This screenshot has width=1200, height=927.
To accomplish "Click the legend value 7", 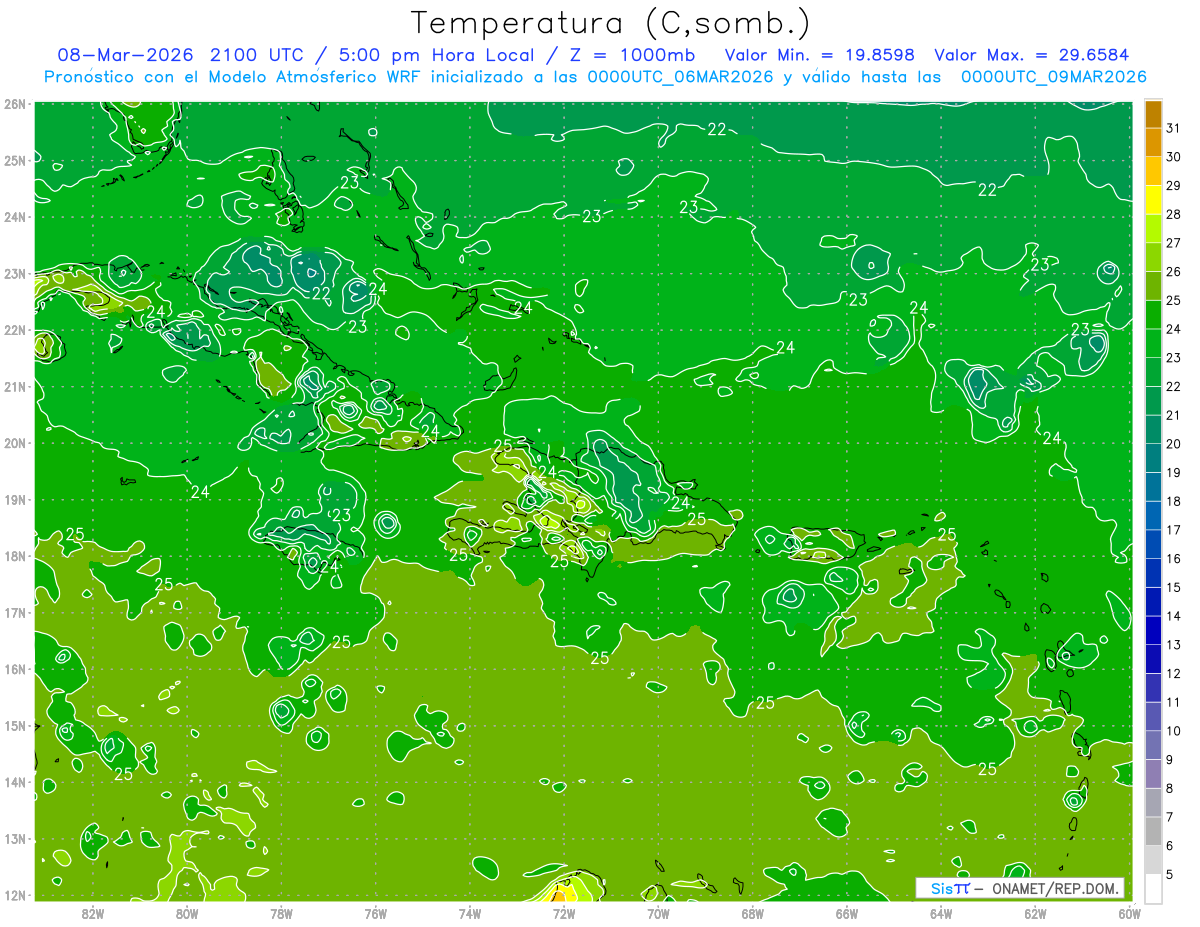I will click(1171, 817).
